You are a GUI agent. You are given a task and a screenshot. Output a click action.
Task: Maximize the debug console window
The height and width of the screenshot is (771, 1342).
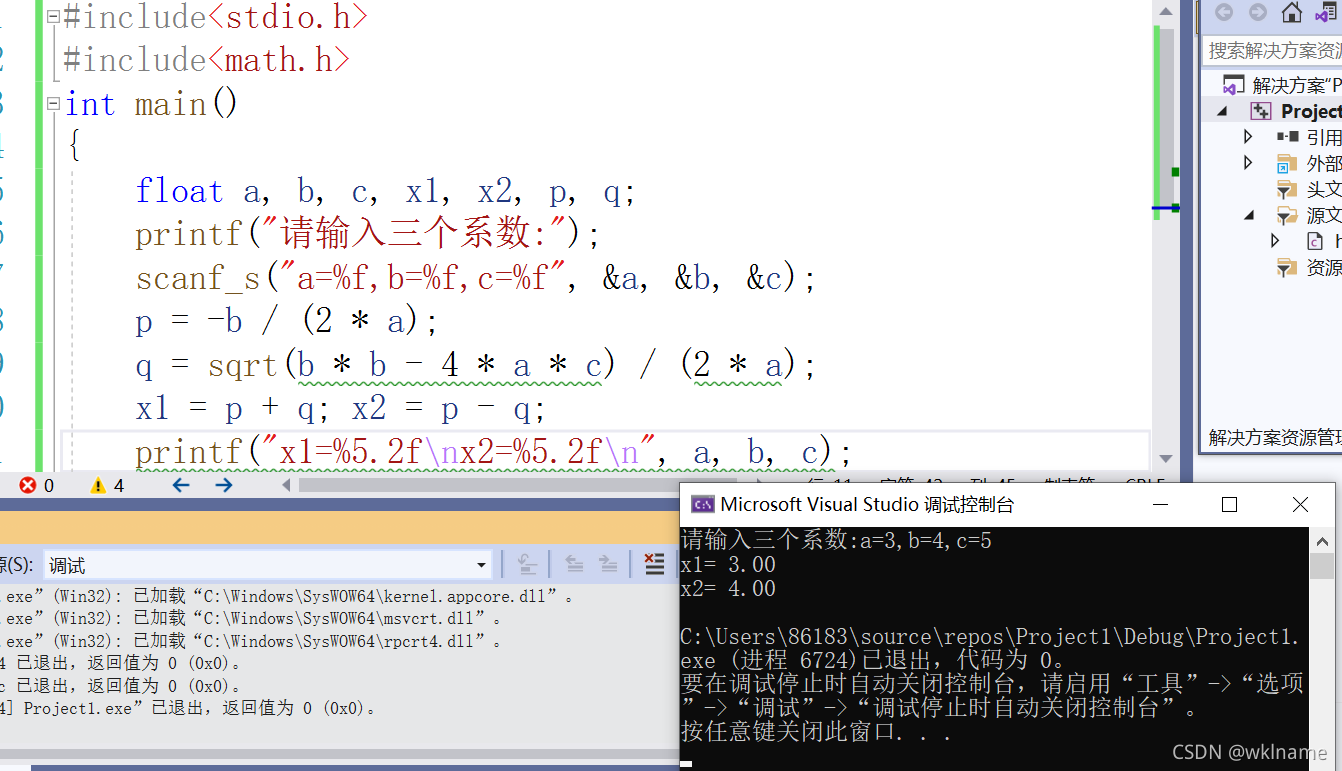(x=1230, y=505)
